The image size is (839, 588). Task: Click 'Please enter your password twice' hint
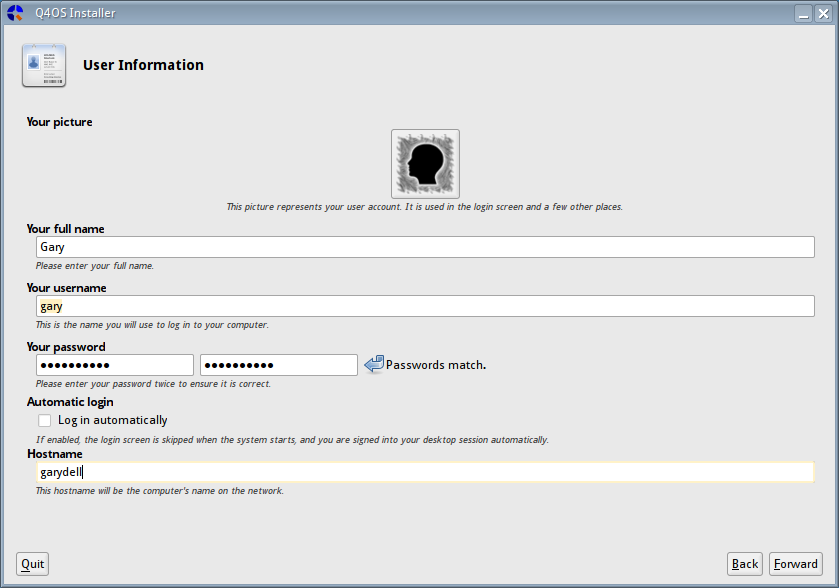pyautogui.click(x=153, y=384)
